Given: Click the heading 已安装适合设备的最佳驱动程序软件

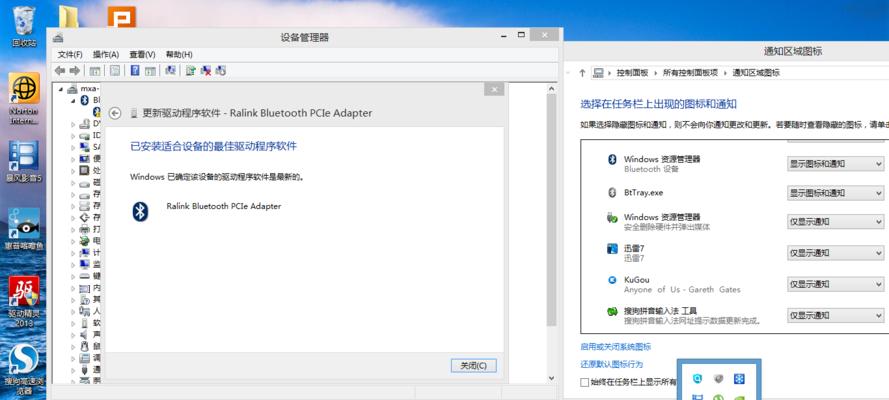Looking at the screenshot, I should pos(214,146).
